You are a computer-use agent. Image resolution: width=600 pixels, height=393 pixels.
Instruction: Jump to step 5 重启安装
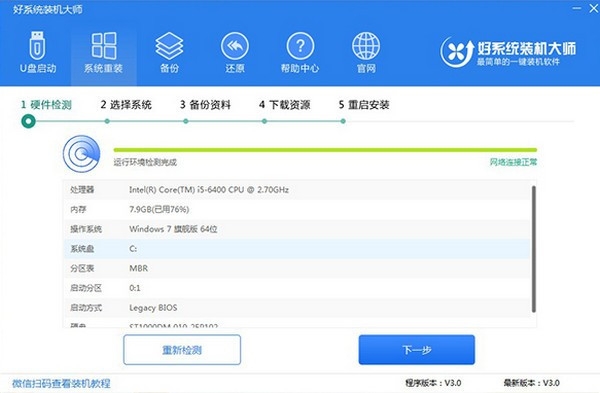click(x=364, y=105)
